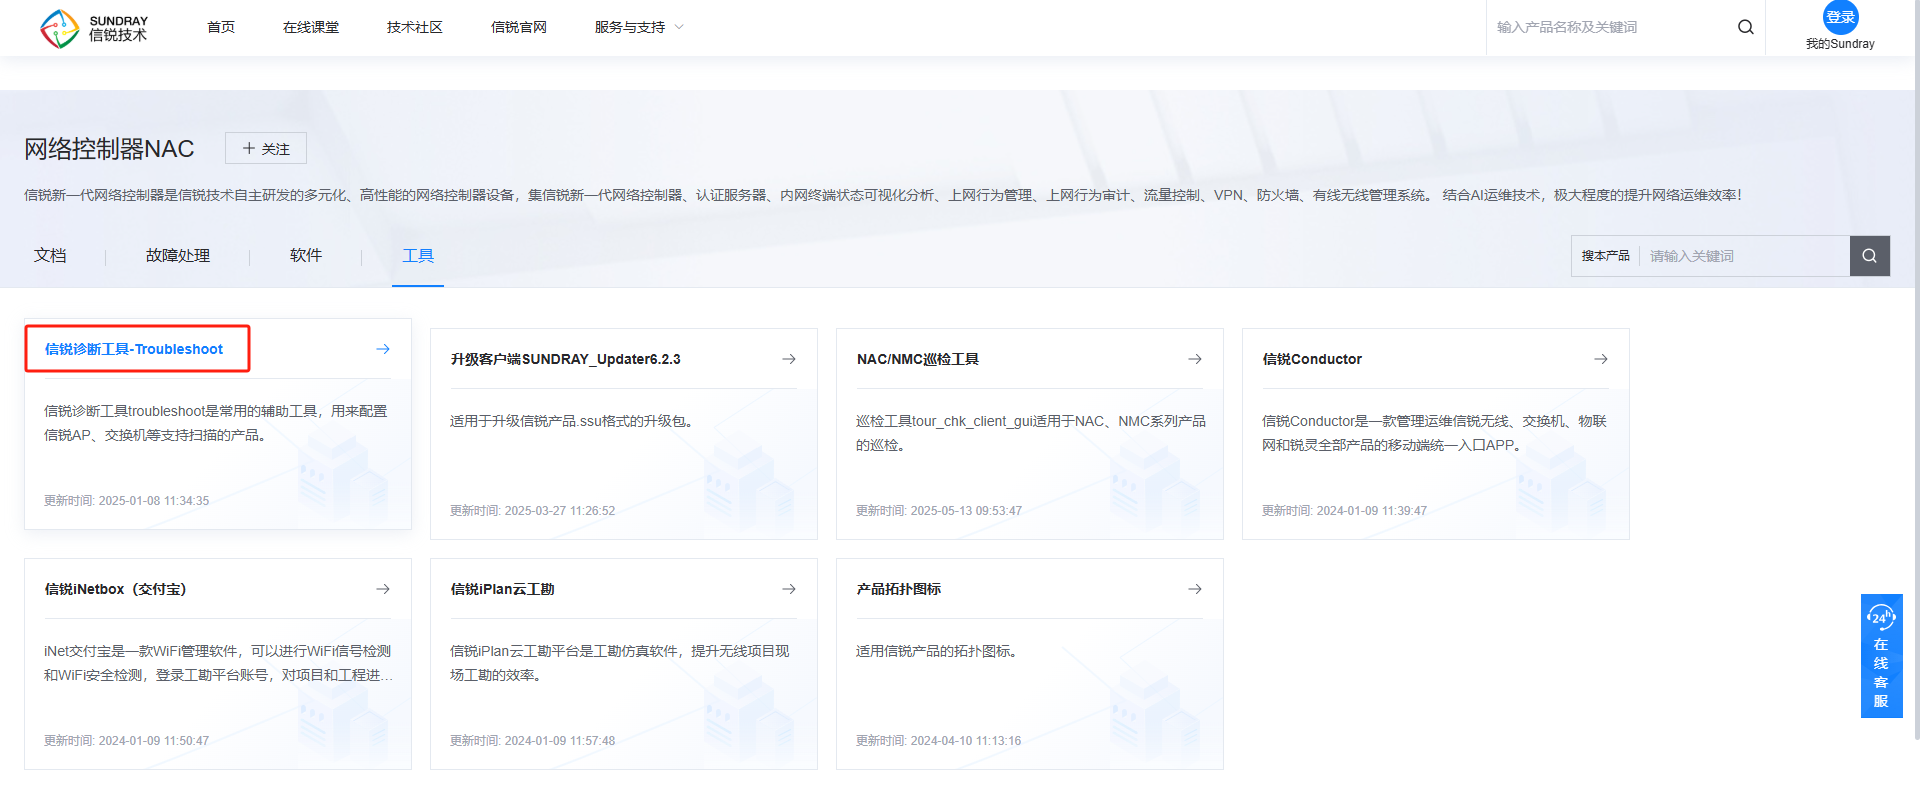Click the 网络控制器NAC heading
This screenshot has width=1920, height=796.
[109, 149]
